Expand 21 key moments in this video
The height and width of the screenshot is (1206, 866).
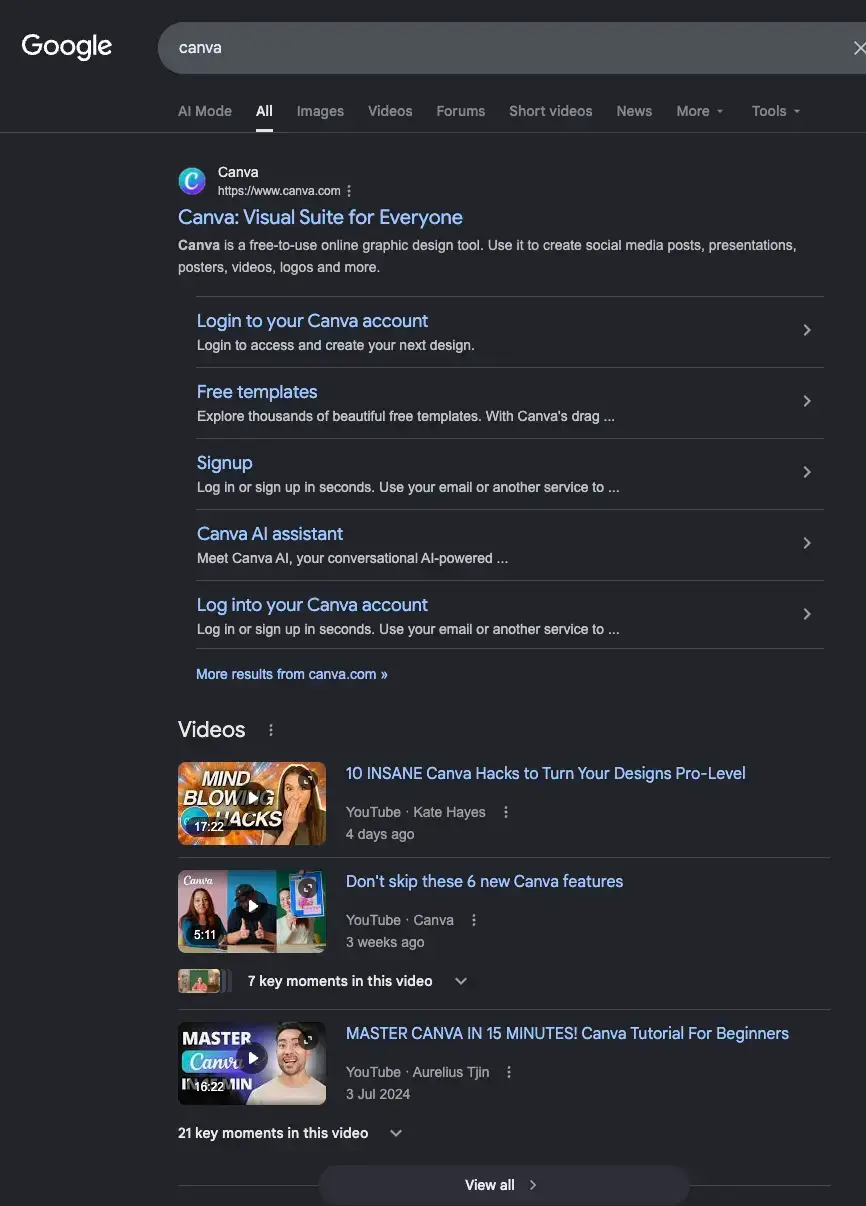coord(290,1133)
